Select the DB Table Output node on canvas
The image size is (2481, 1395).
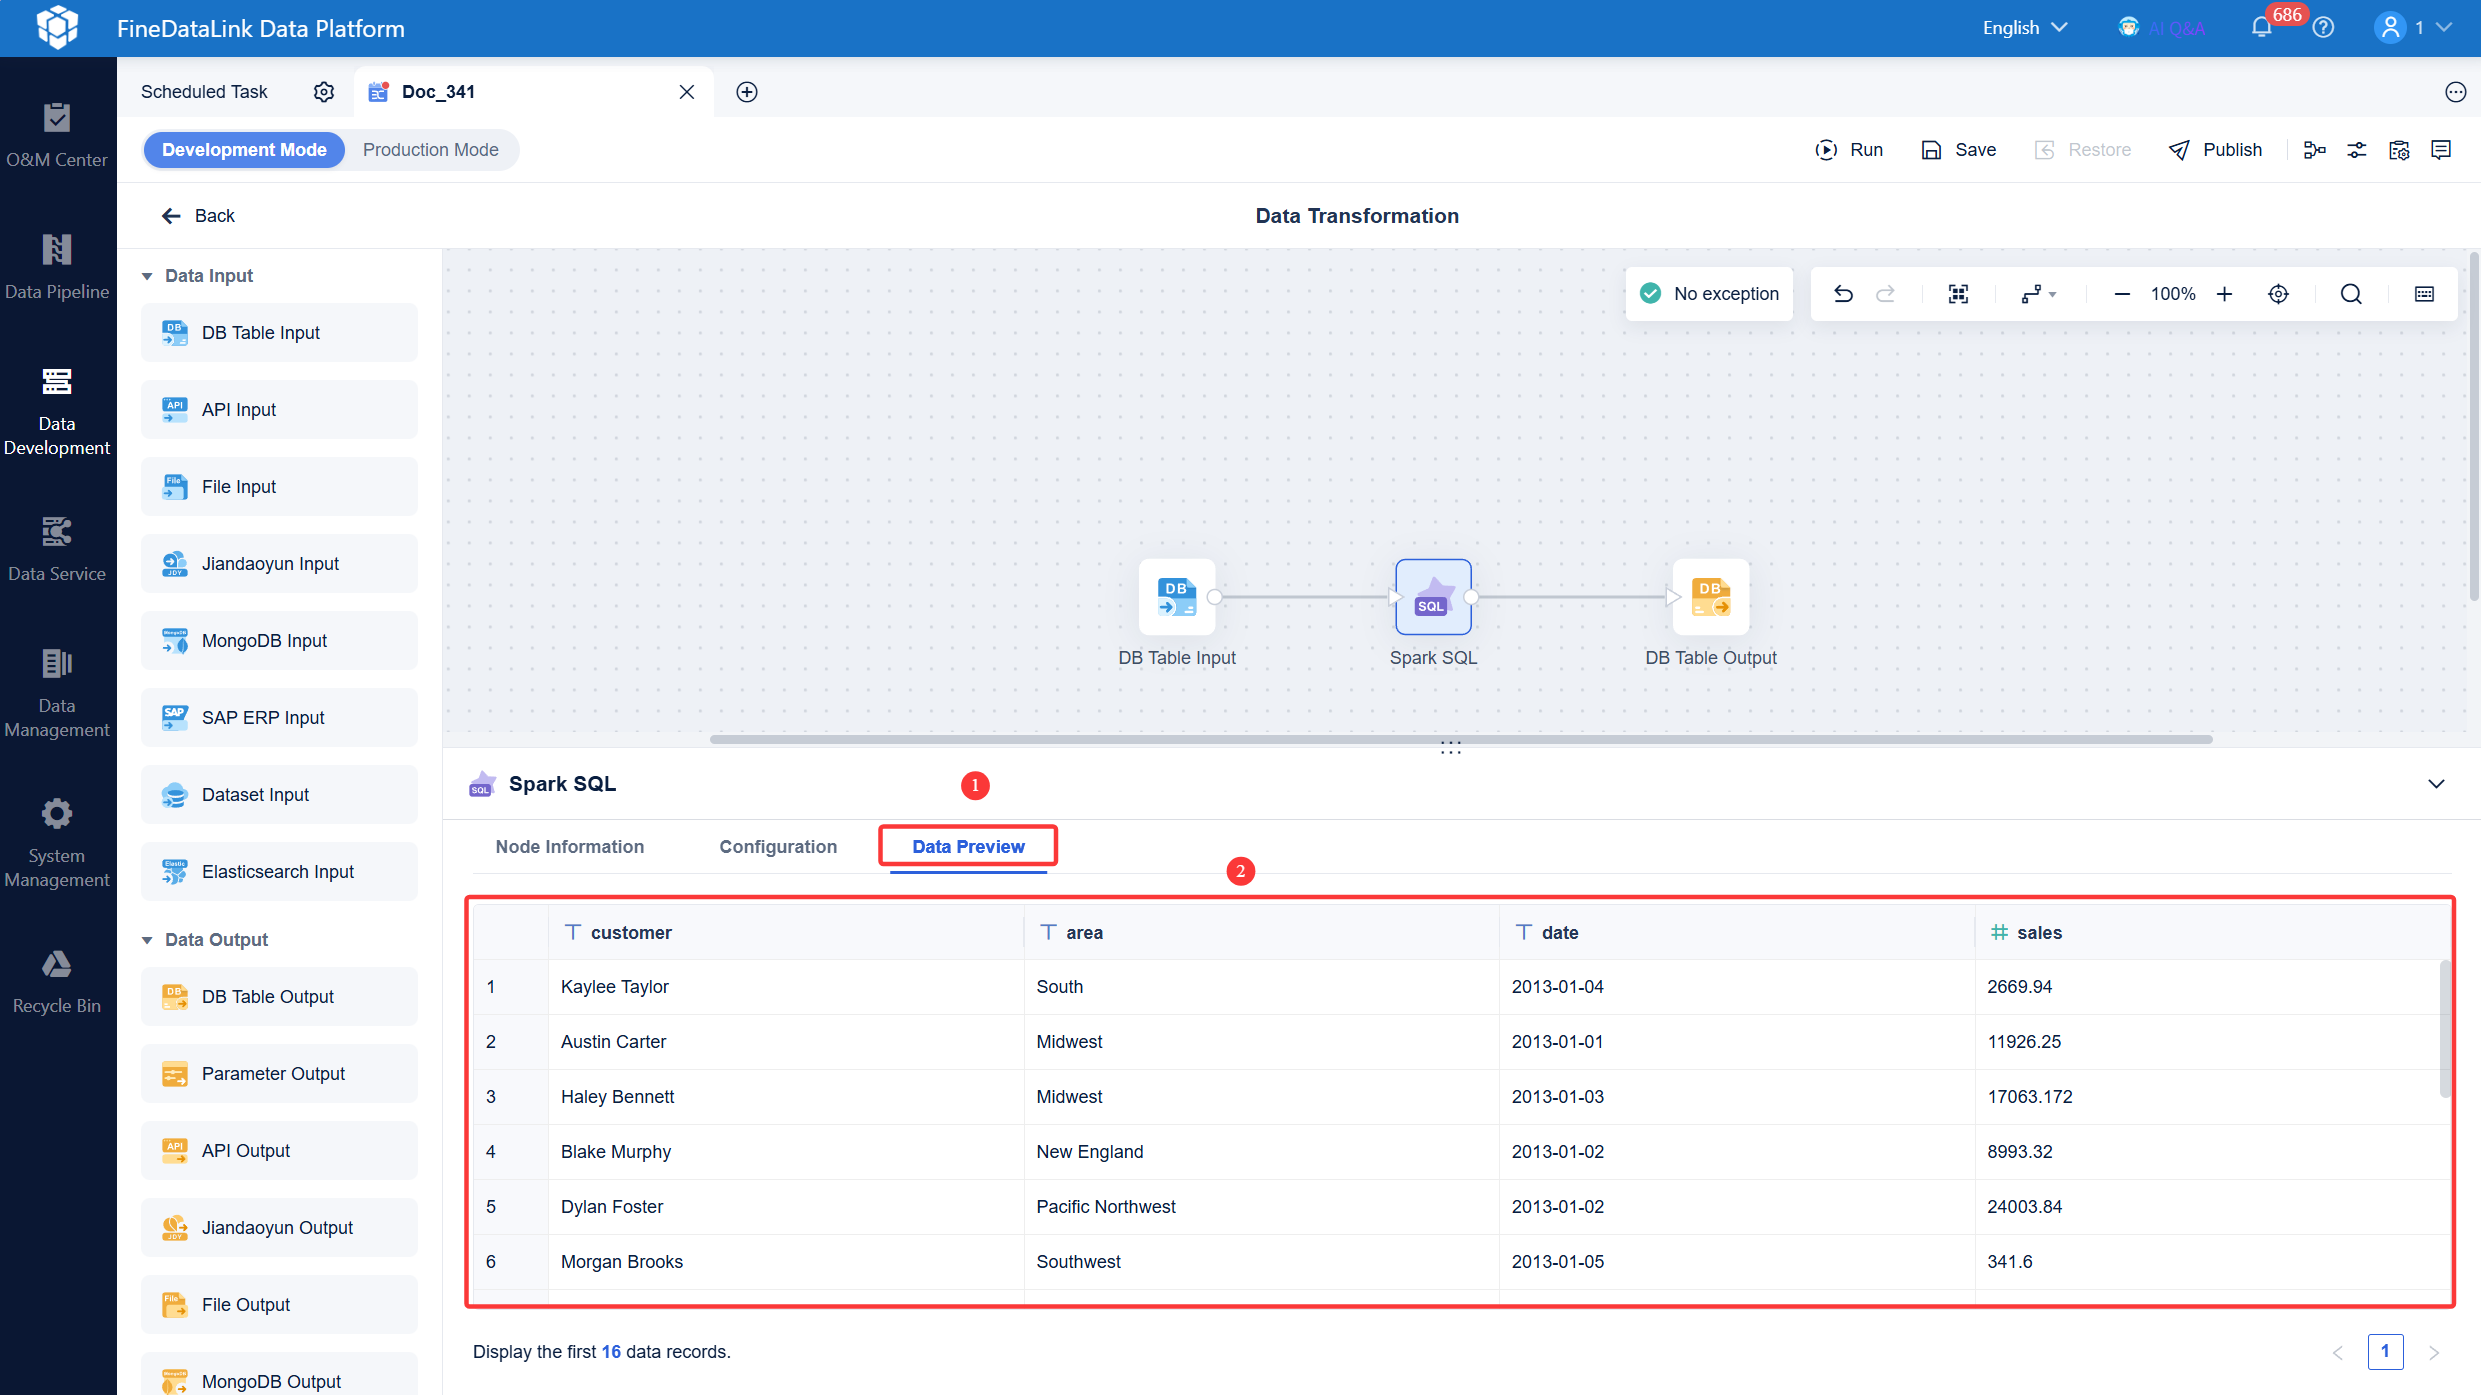1711,597
